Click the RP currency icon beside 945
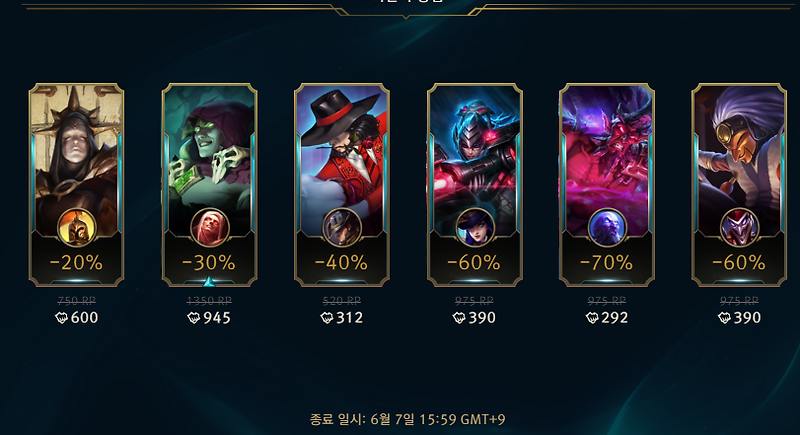 point(194,318)
